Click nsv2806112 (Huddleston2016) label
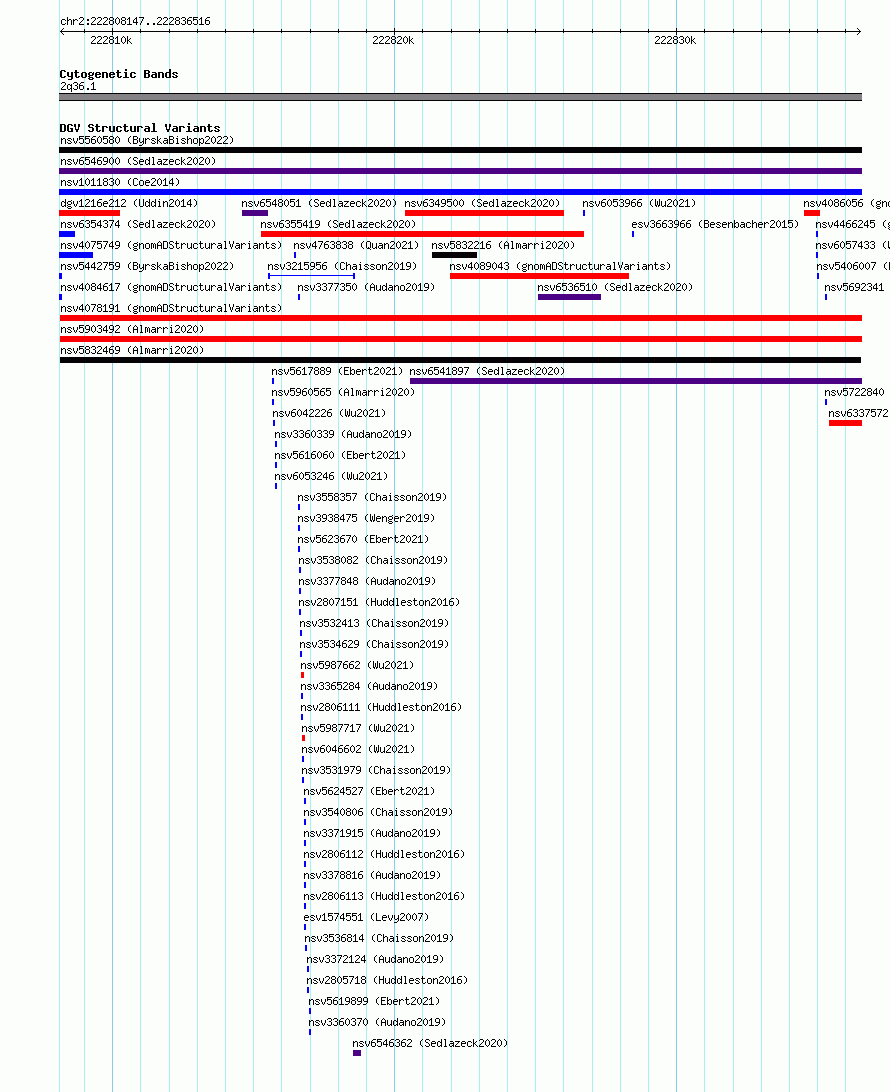 point(384,854)
